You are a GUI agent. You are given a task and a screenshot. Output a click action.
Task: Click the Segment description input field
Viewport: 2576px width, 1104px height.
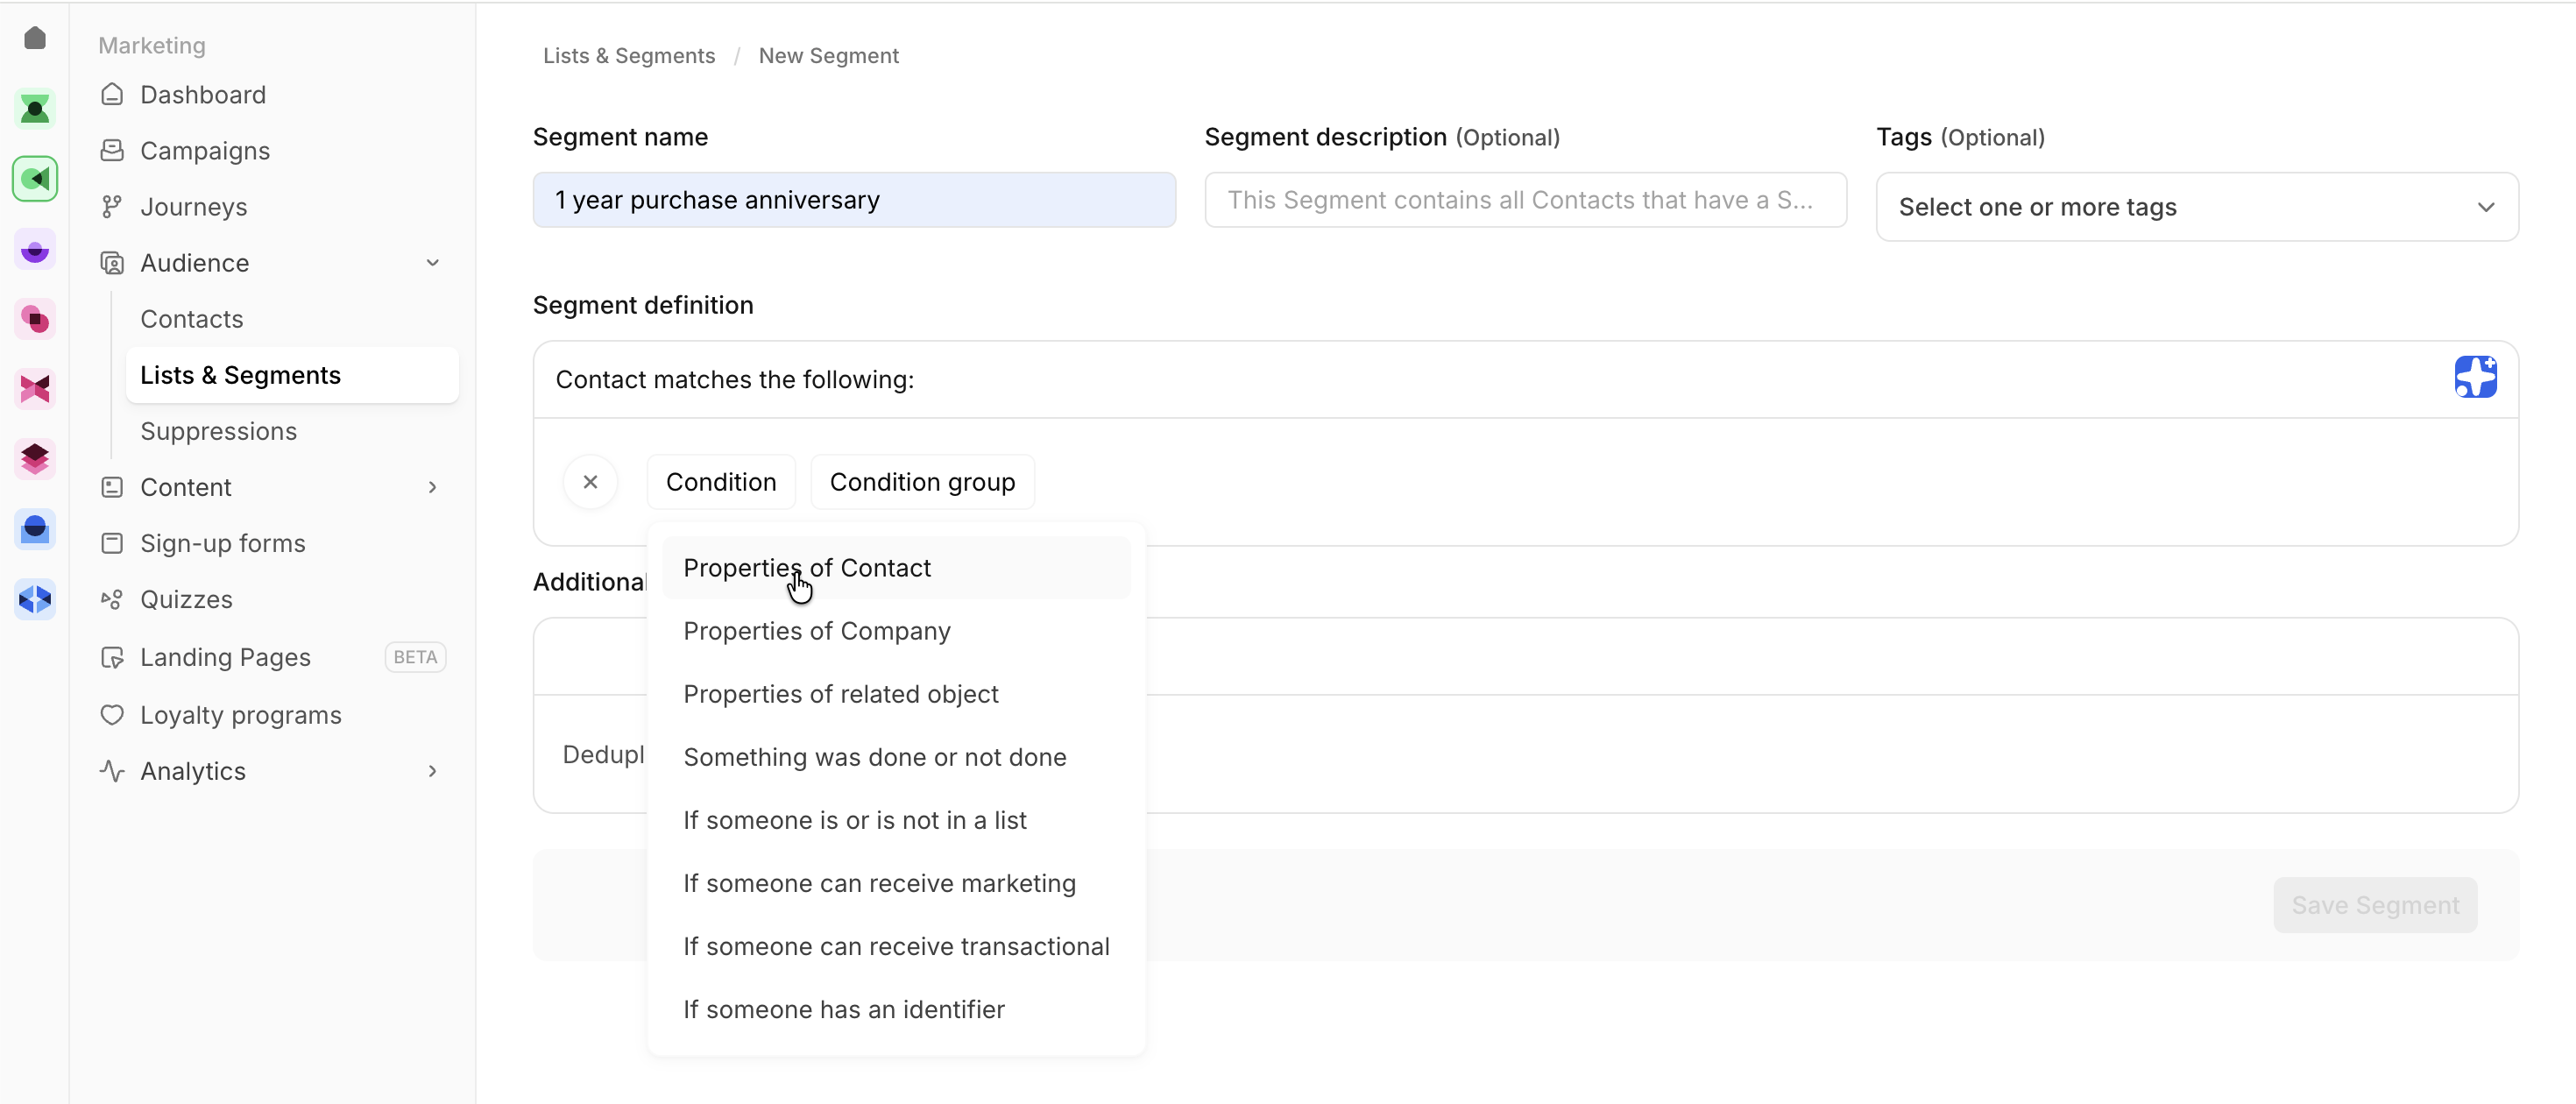pos(1524,200)
